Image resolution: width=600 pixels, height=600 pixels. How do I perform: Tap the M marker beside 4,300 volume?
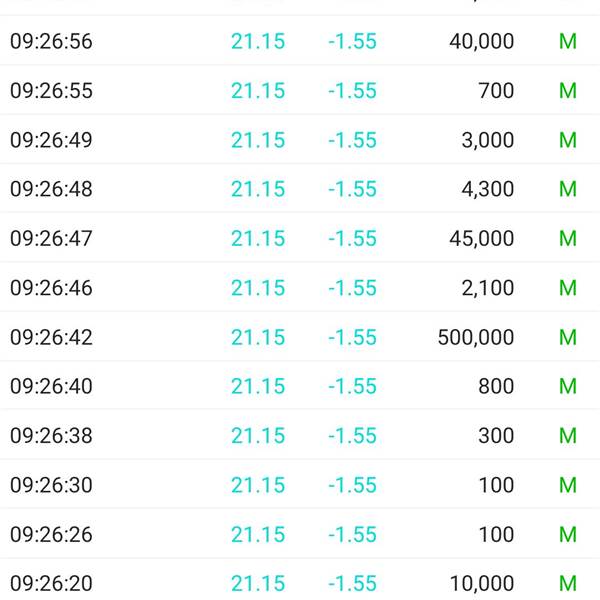567,189
